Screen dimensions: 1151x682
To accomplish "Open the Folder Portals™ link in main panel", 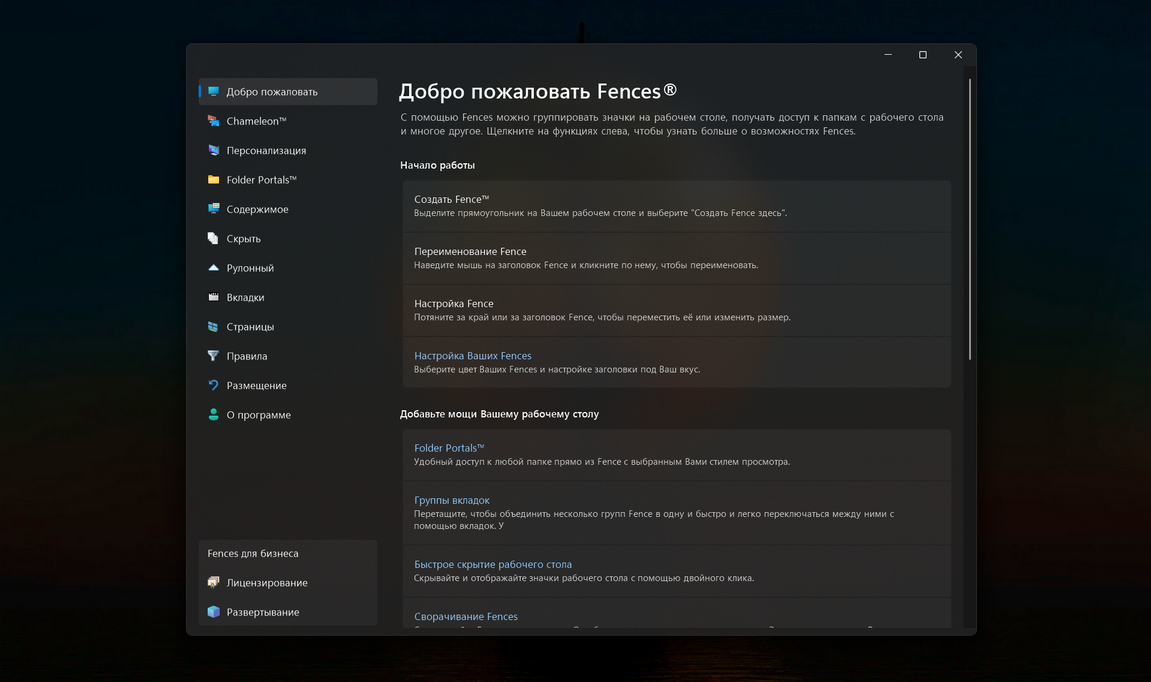I will (449, 448).
